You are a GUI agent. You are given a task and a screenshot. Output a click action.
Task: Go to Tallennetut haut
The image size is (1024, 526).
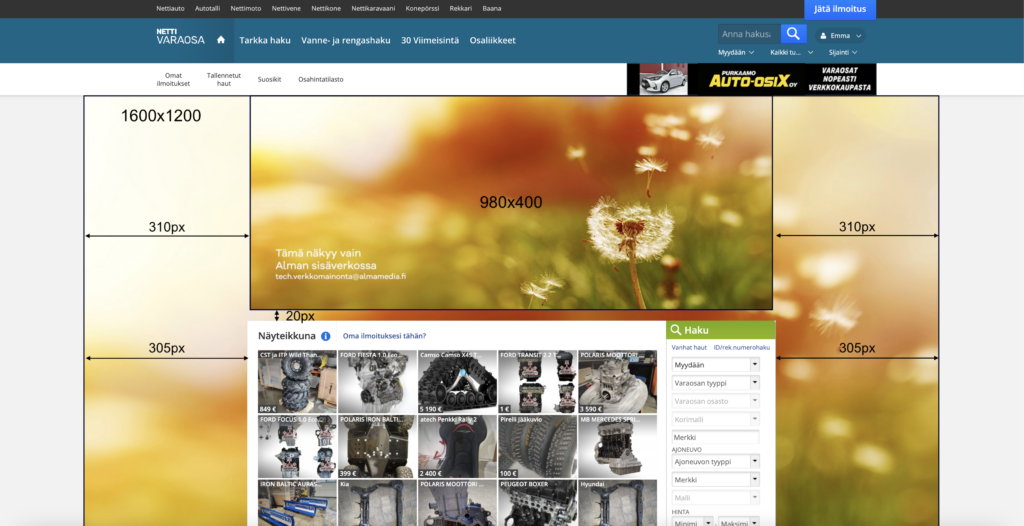point(224,79)
